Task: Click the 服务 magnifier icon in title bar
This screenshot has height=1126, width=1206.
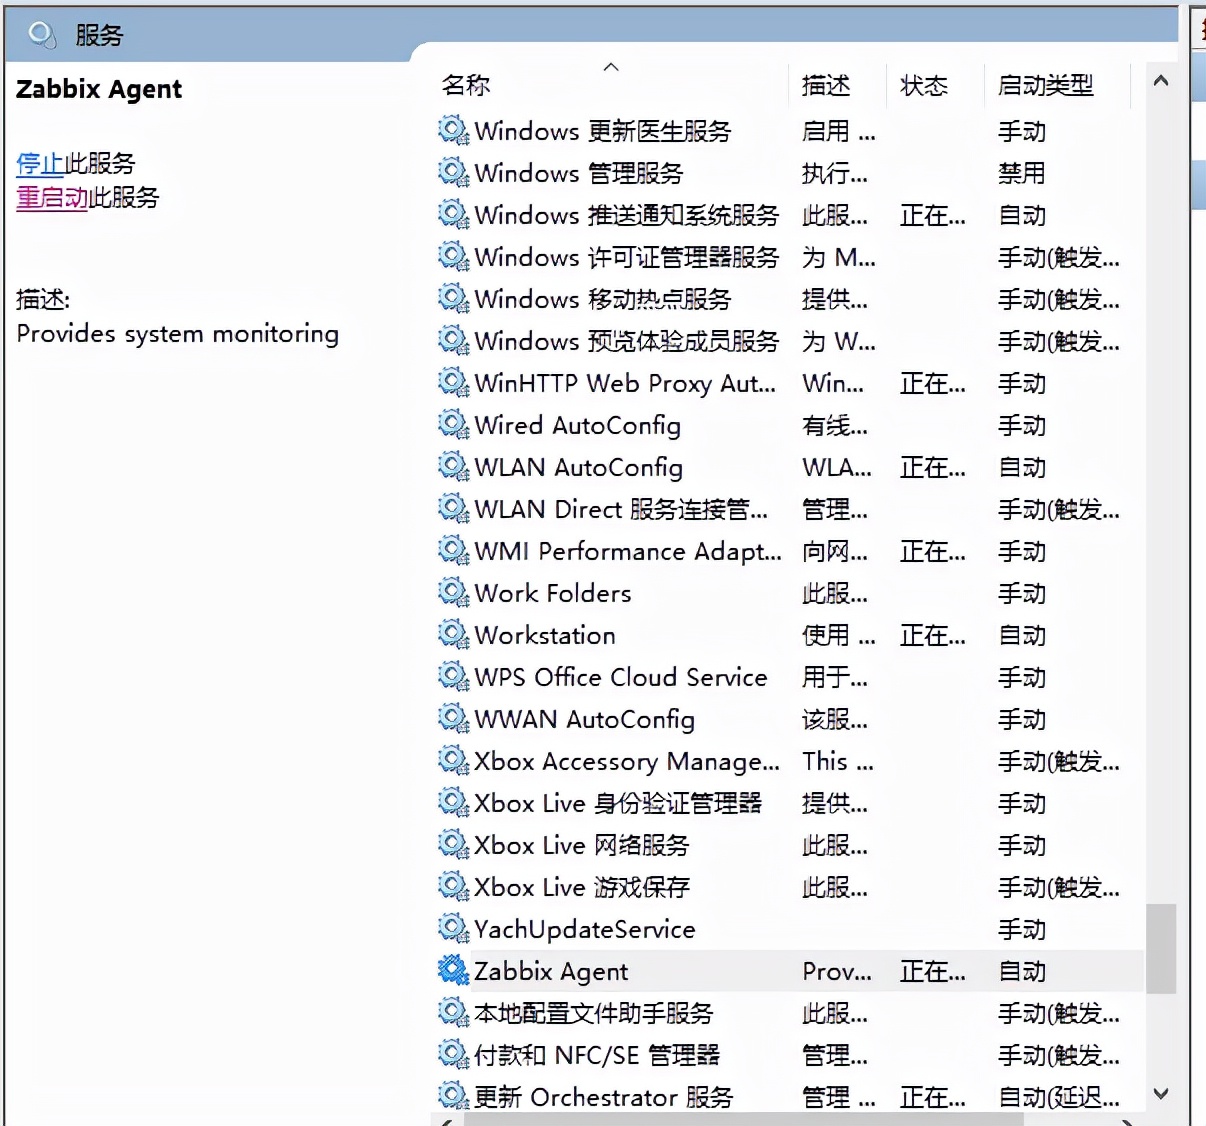Action: (x=39, y=32)
